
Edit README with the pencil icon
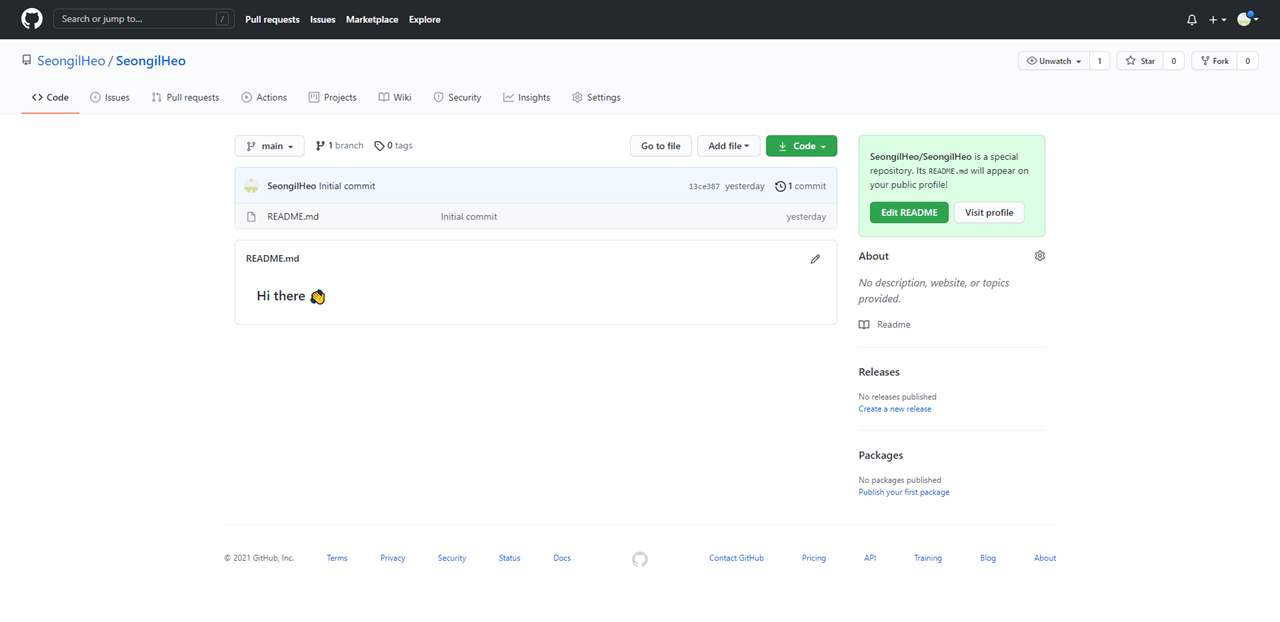pos(815,259)
